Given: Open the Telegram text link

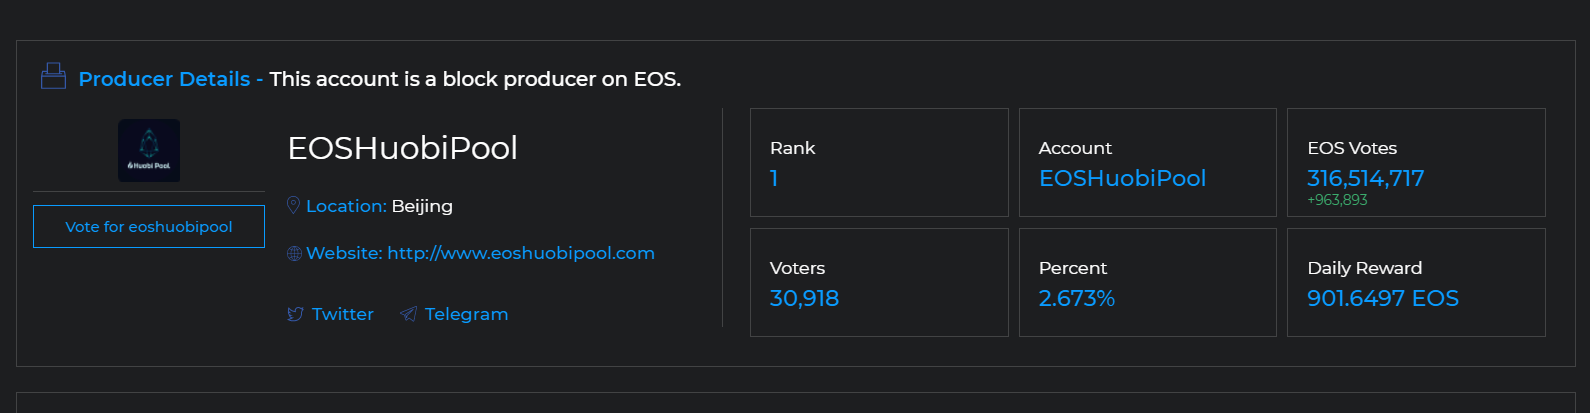Looking at the screenshot, I should tap(466, 314).
